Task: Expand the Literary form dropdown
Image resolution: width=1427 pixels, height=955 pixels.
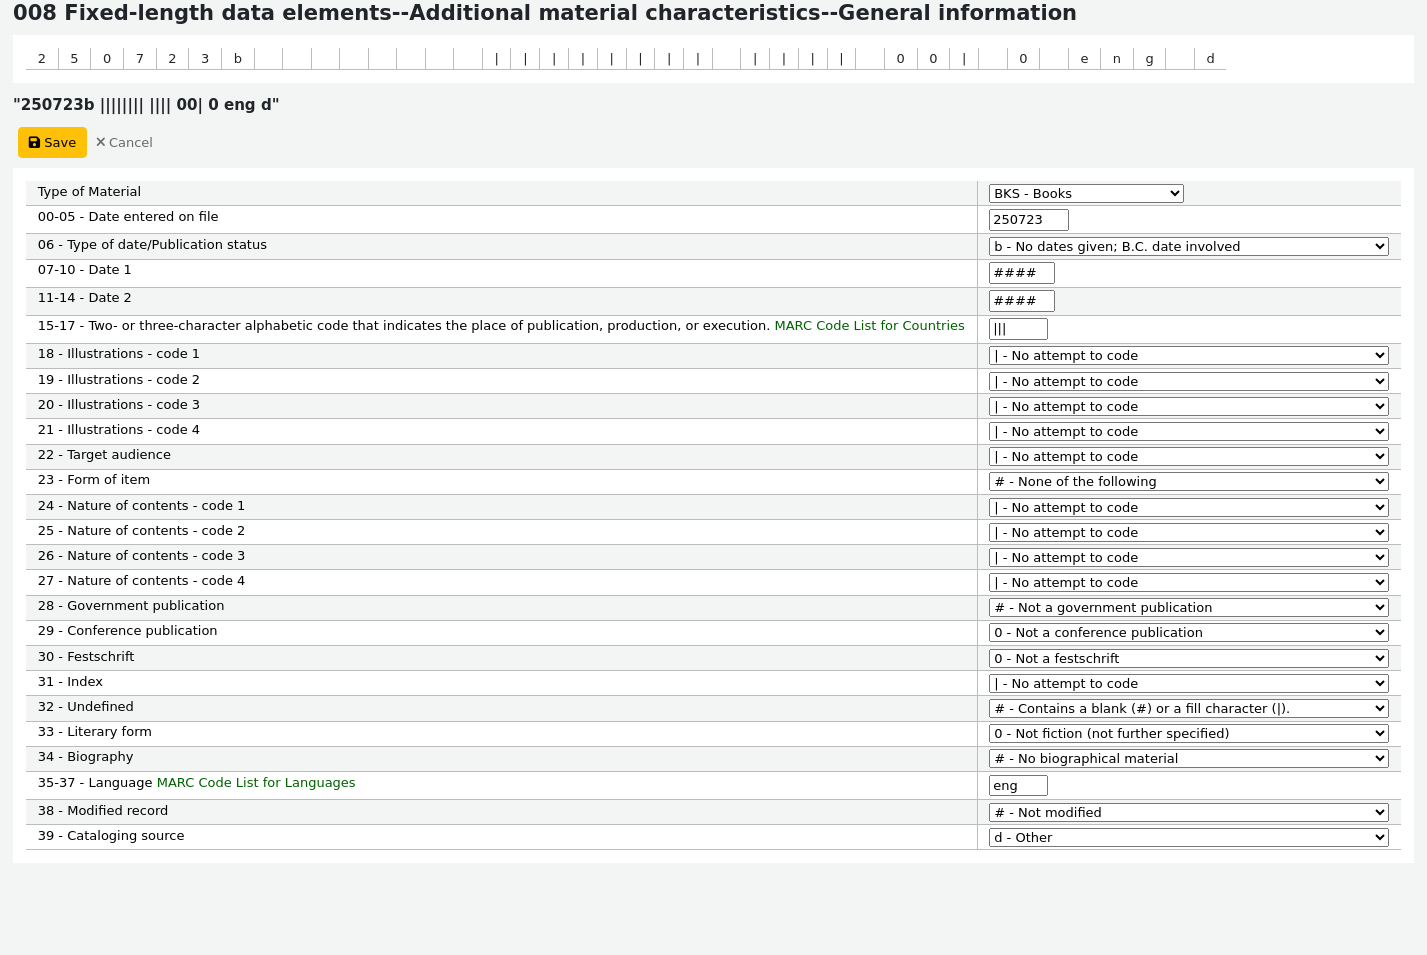Action: tap(1188, 734)
